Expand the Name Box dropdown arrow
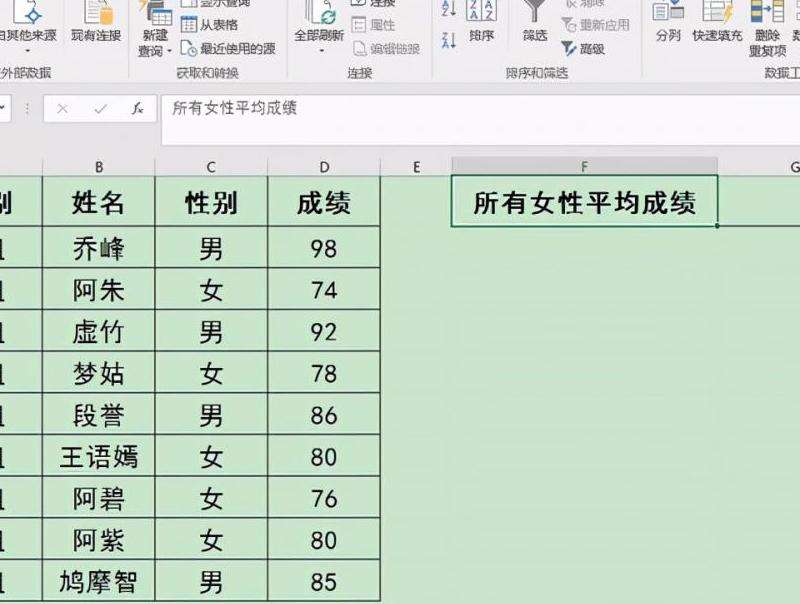The width and height of the screenshot is (800, 604). point(3,108)
